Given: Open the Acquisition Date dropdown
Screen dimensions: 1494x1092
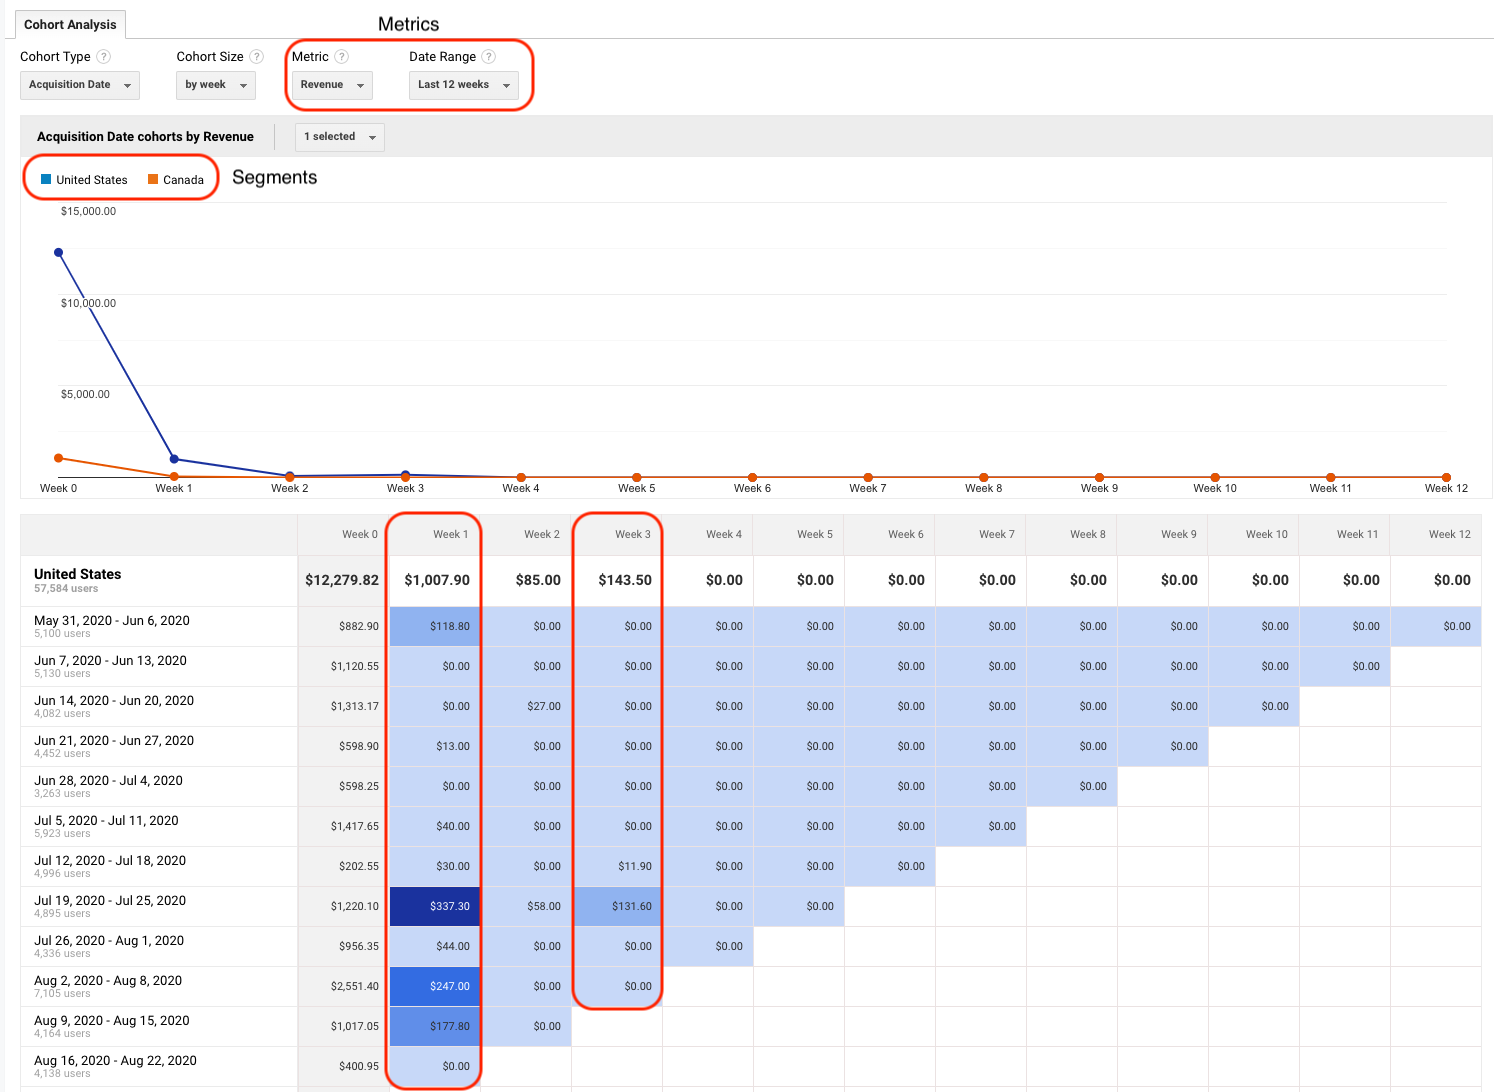Looking at the screenshot, I should click(x=80, y=85).
